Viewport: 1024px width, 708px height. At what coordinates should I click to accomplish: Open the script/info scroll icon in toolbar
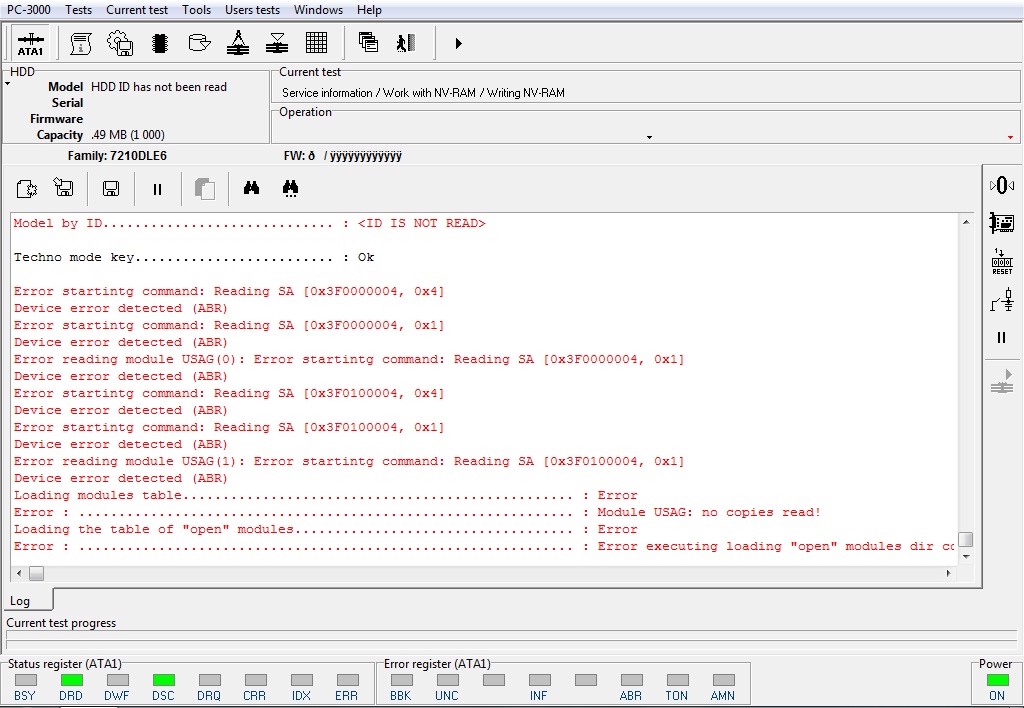tap(80, 43)
